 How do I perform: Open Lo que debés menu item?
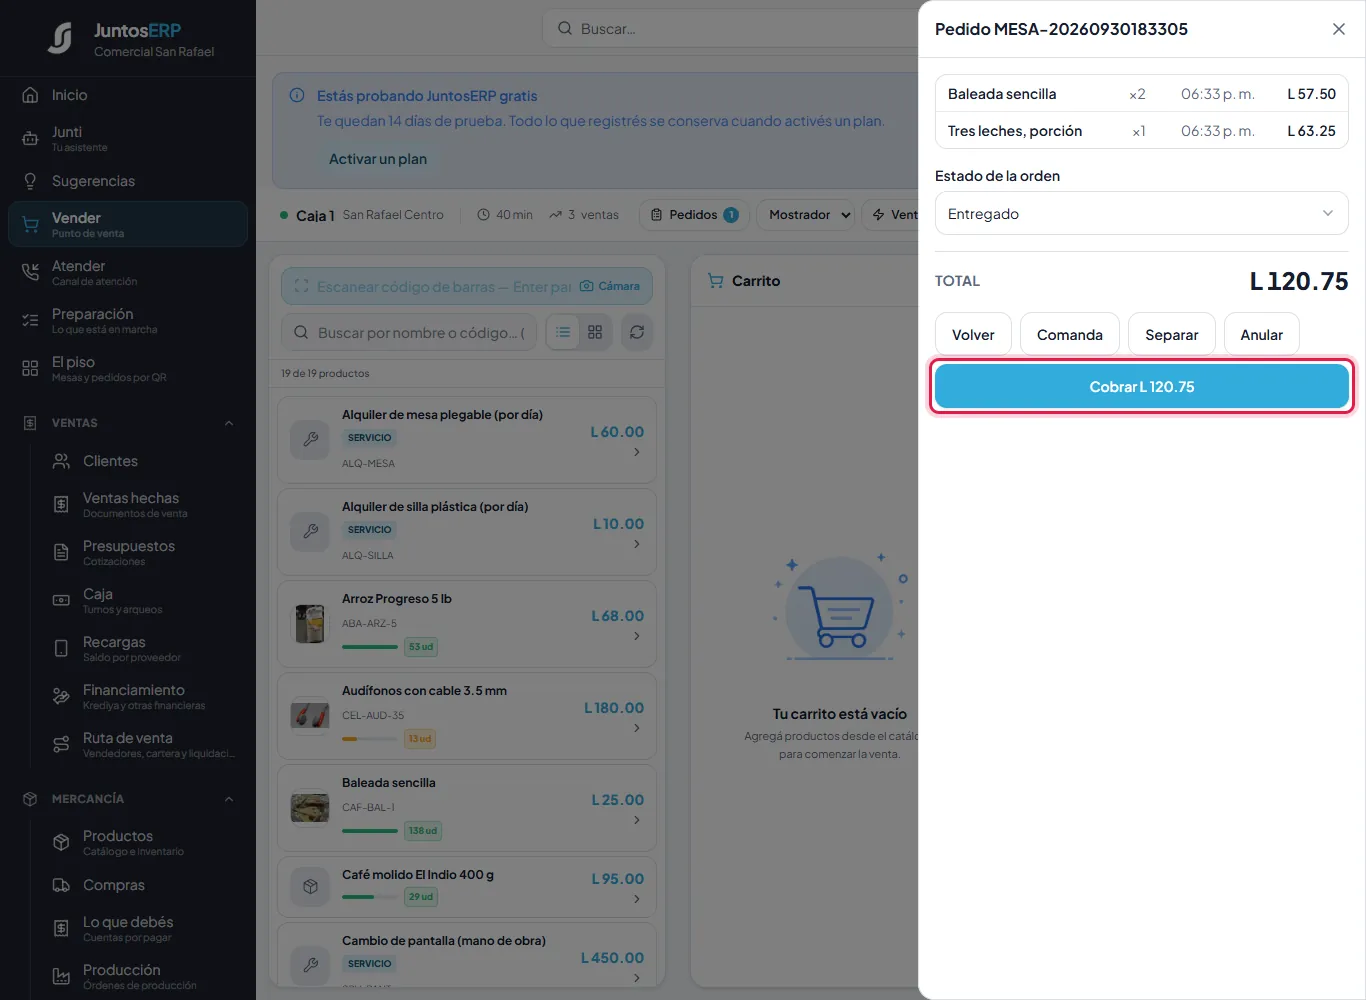point(128,928)
